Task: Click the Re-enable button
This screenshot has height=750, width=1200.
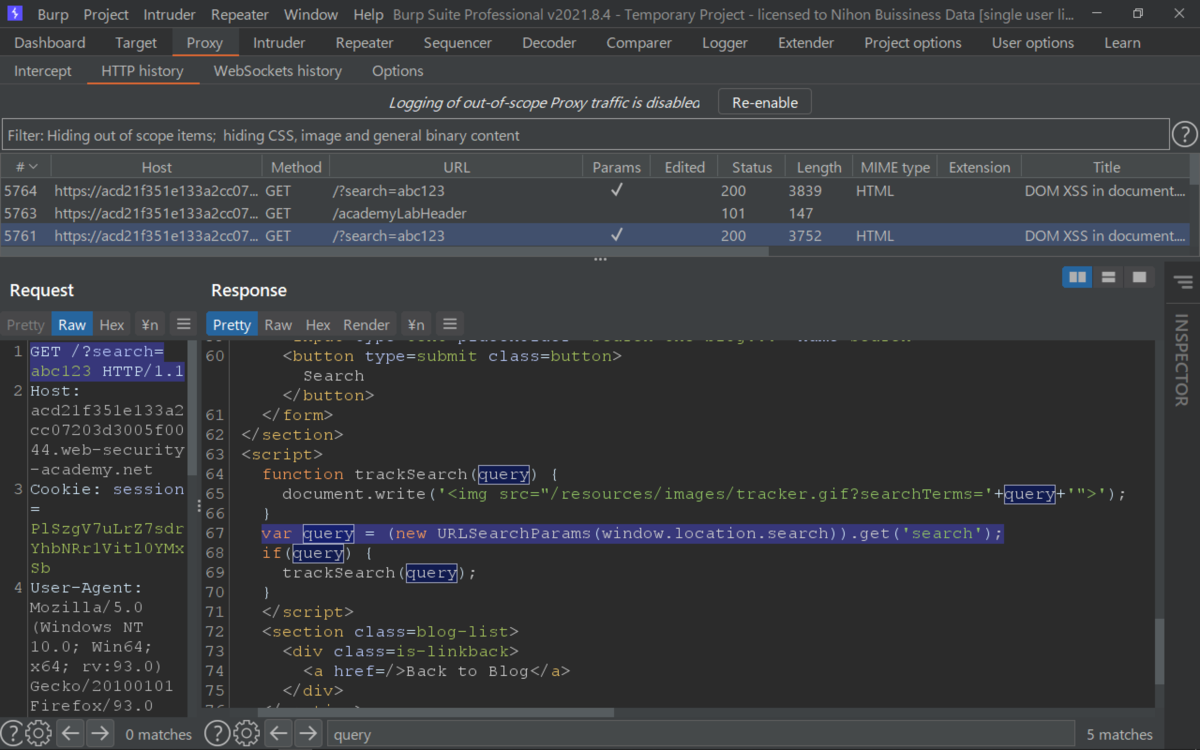Action: tap(765, 102)
